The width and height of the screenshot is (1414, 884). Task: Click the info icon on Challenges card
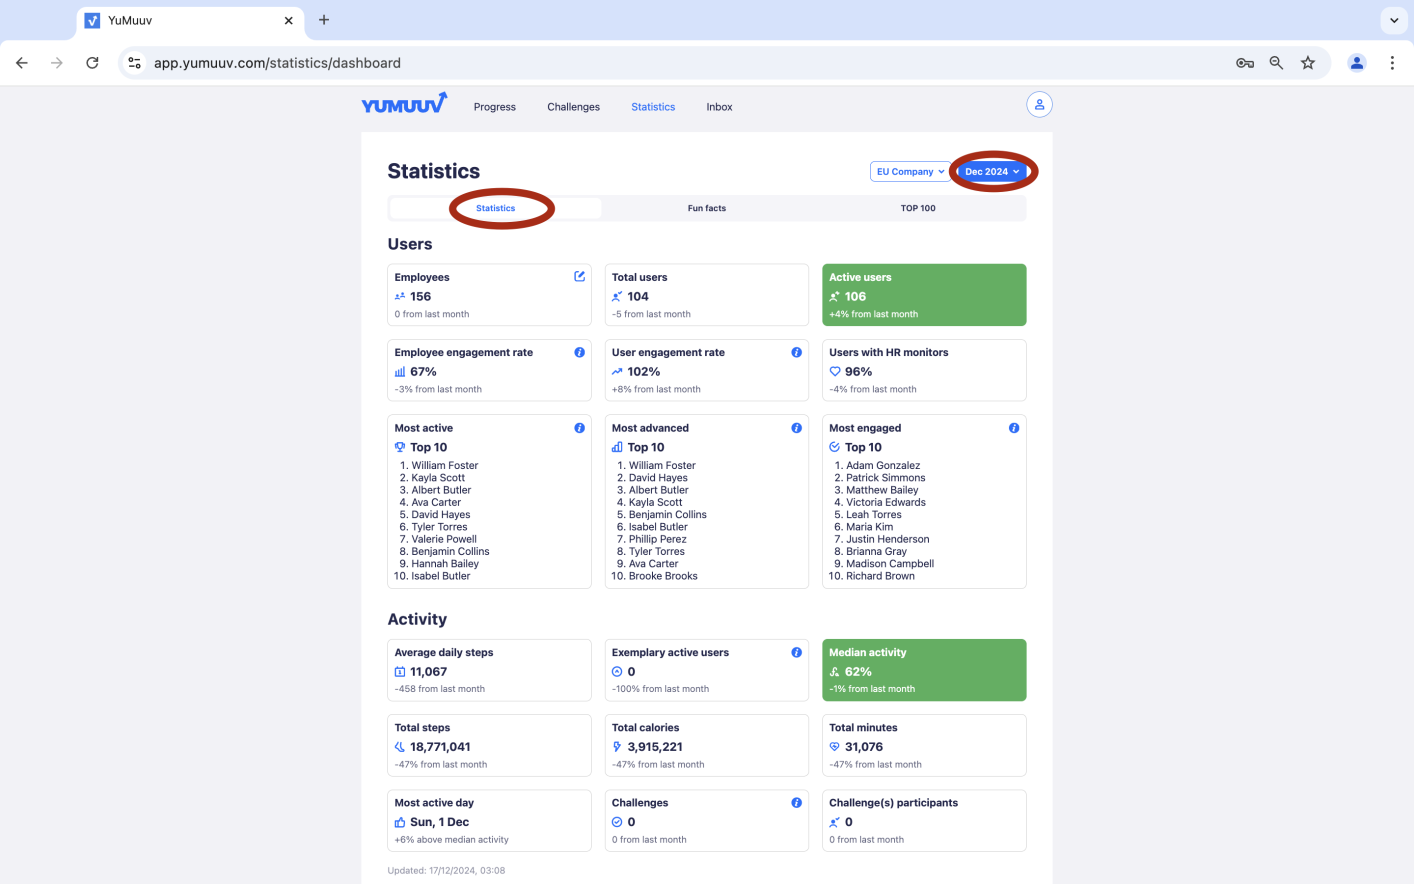click(x=796, y=802)
